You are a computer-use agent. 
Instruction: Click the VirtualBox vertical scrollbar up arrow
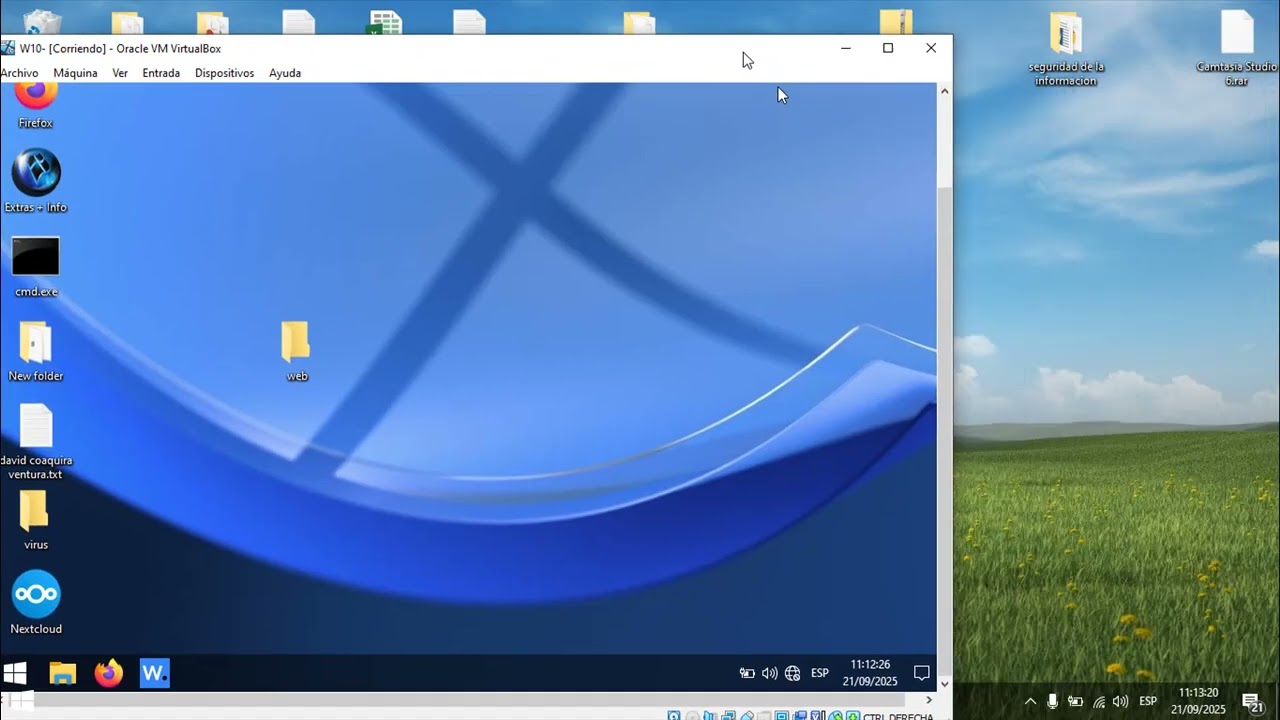pyautogui.click(x=944, y=91)
